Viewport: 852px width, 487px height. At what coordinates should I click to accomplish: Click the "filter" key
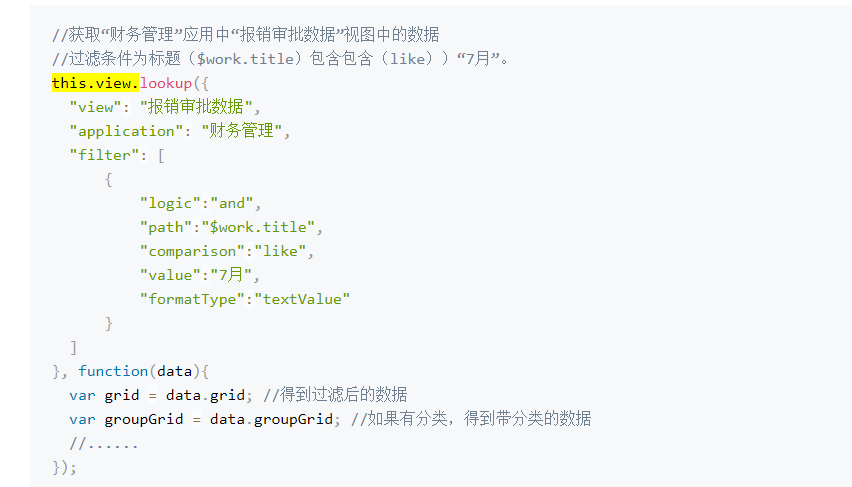pos(100,155)
